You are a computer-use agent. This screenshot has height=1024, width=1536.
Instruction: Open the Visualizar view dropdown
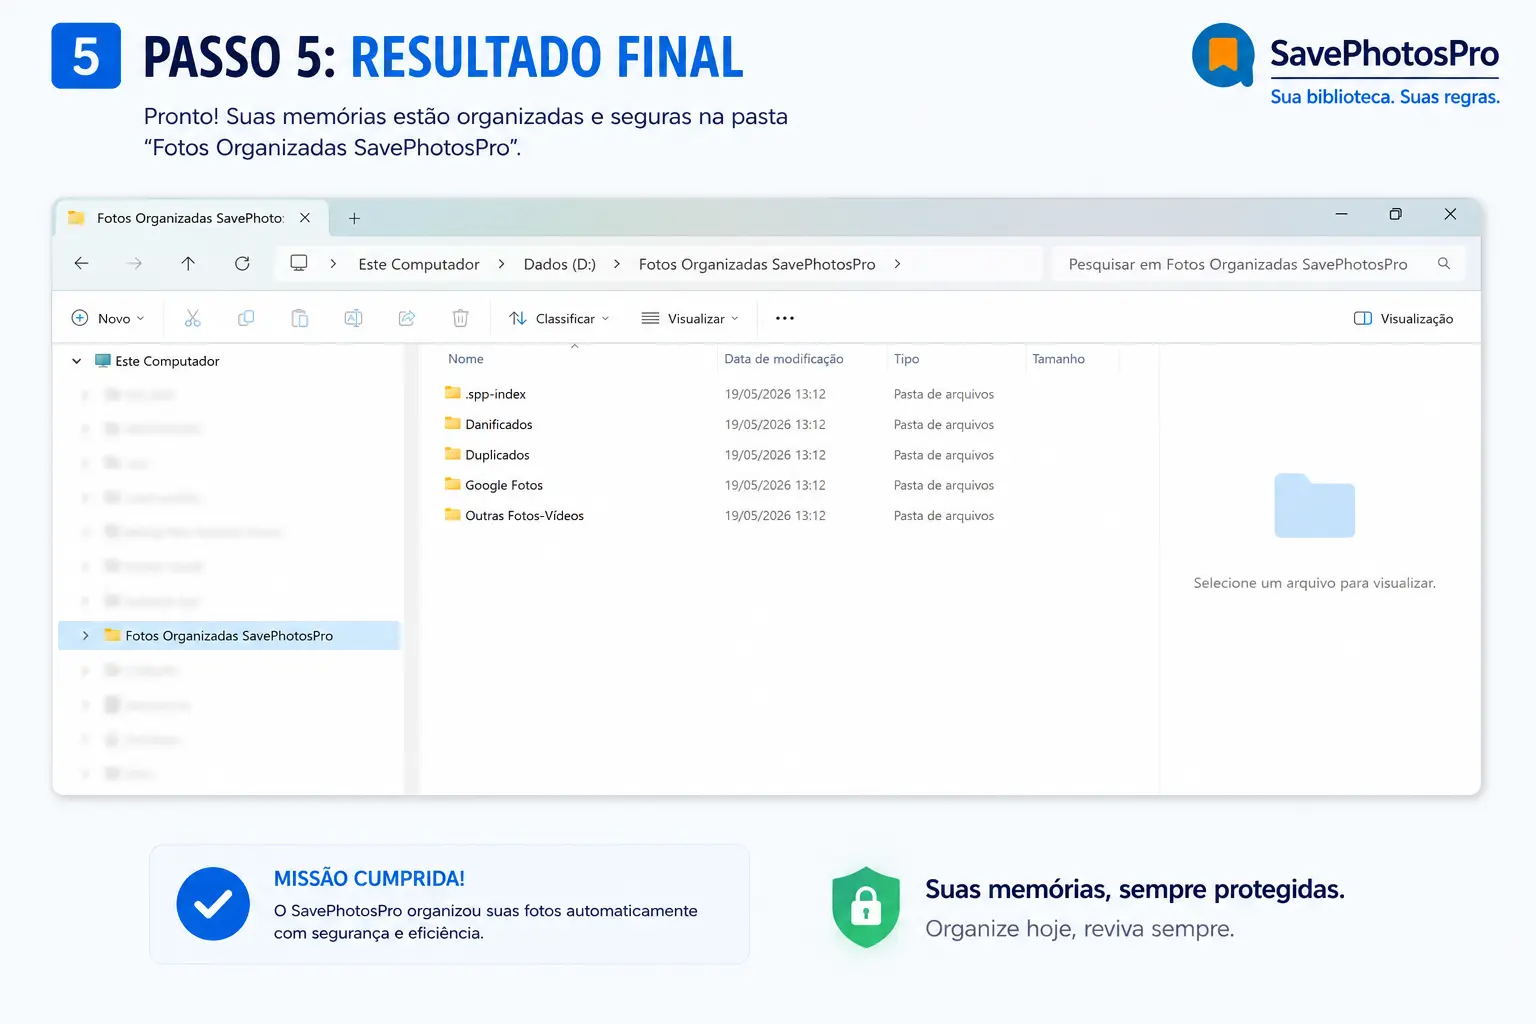pos(690,318)
